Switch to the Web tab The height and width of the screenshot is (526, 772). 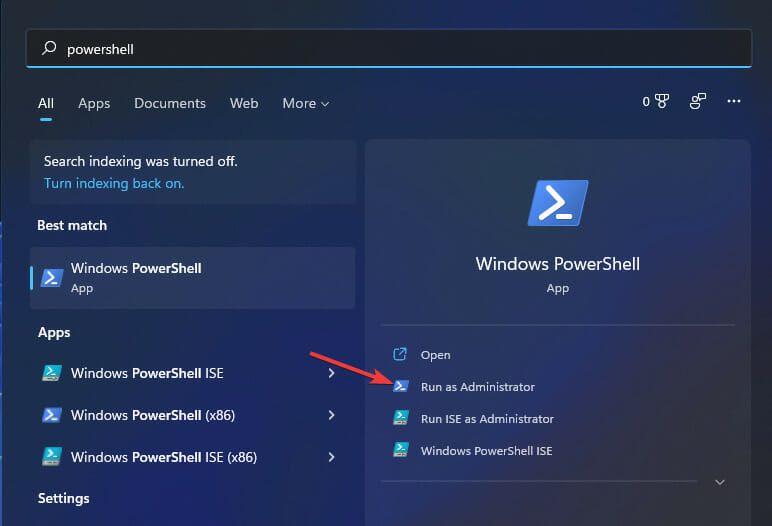click(244, 103)
